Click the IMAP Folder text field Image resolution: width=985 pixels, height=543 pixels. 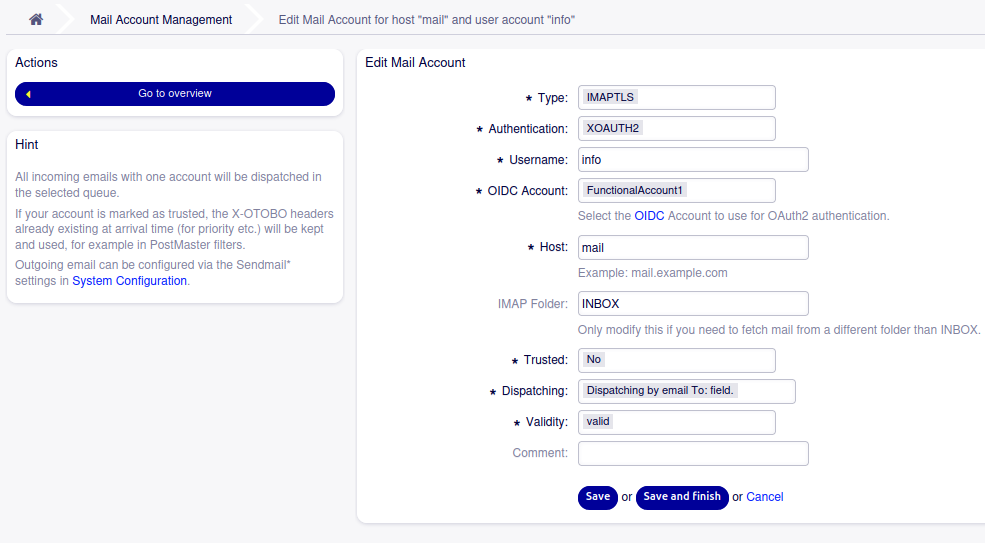pos(693,304)
